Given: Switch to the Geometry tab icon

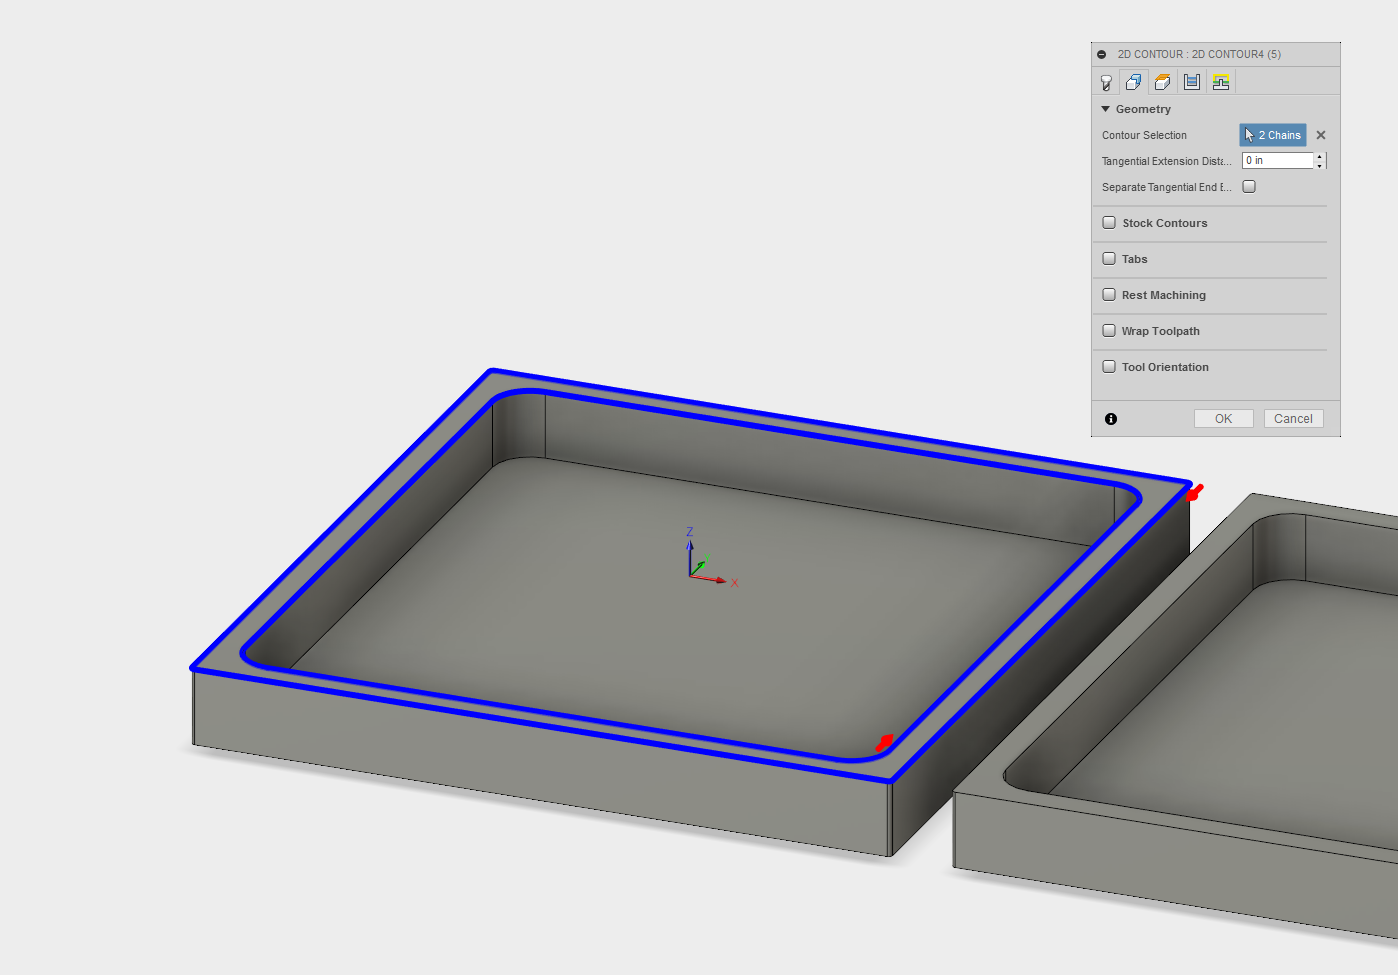Looking at the screenshot, I should pyautogui.click(x=1134, y=83).
